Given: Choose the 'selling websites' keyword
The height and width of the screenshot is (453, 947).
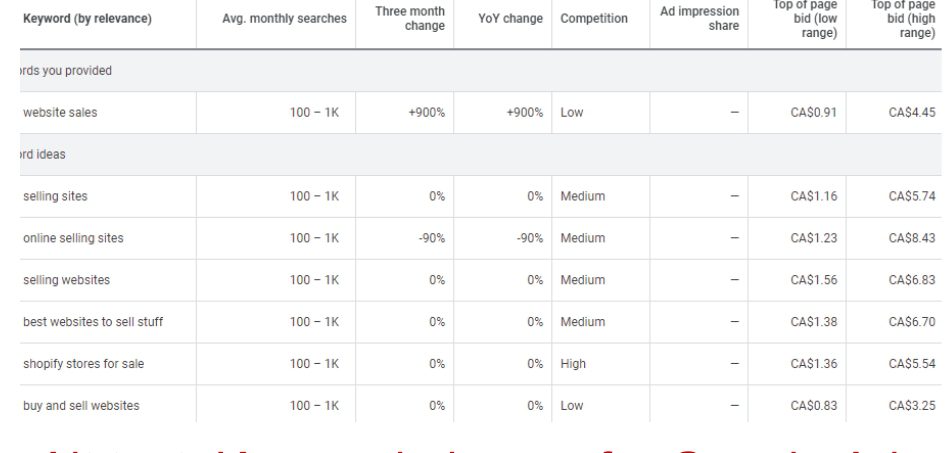Looking at the screenshot, I should coord(64,280).
